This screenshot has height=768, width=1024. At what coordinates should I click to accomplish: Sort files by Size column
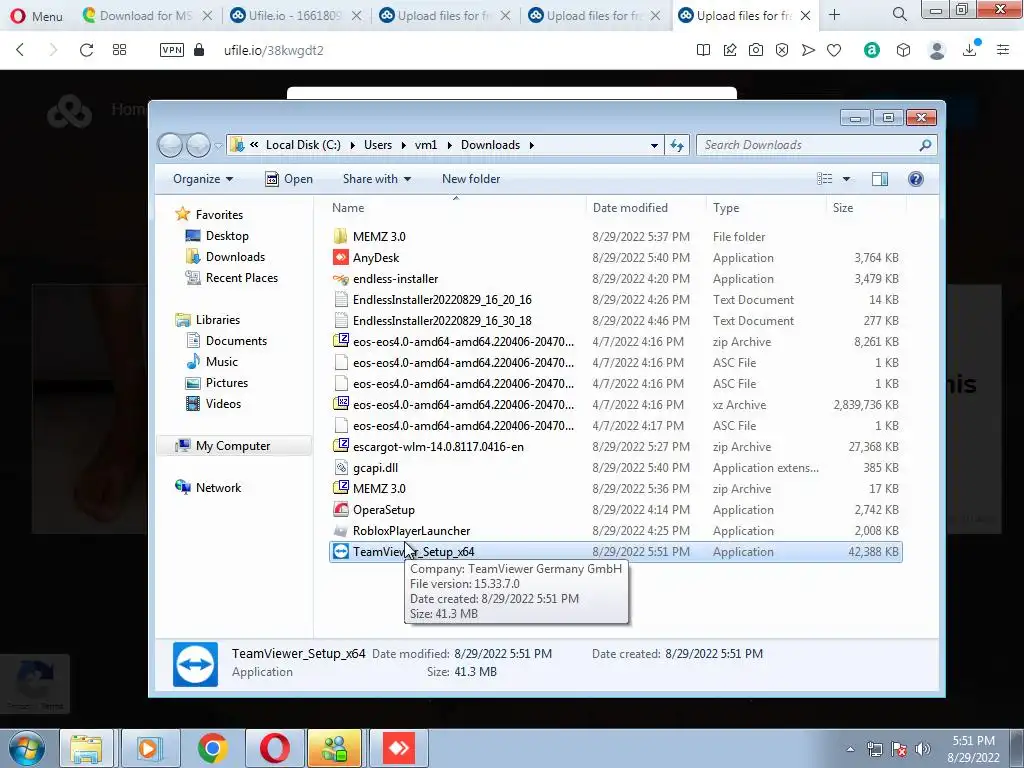866,208
